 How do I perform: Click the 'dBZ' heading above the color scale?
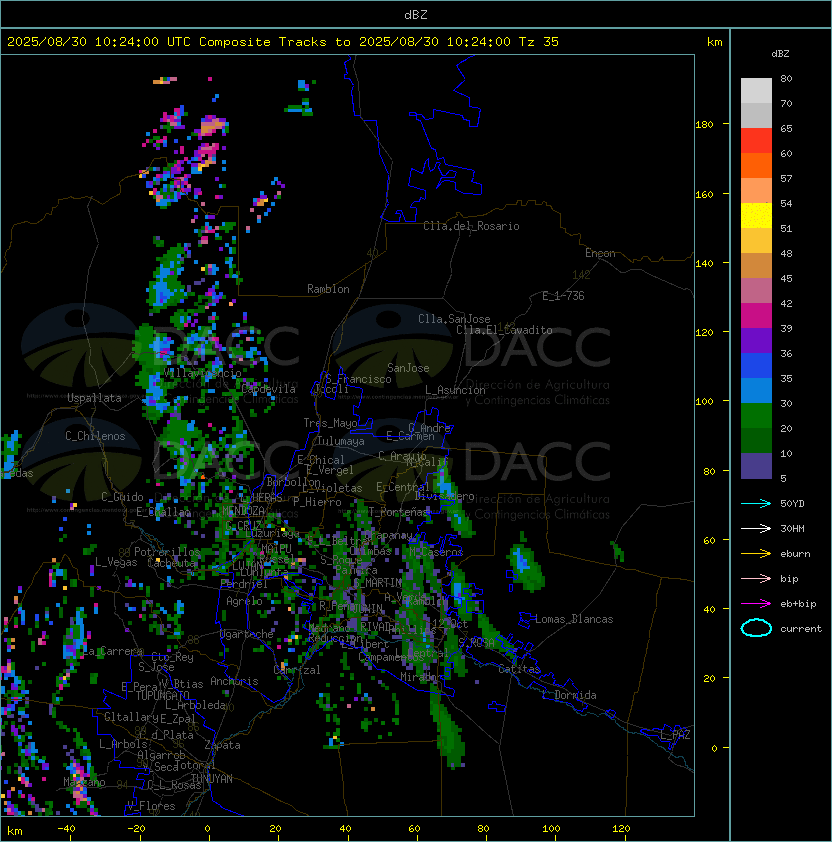click(780, 54)
